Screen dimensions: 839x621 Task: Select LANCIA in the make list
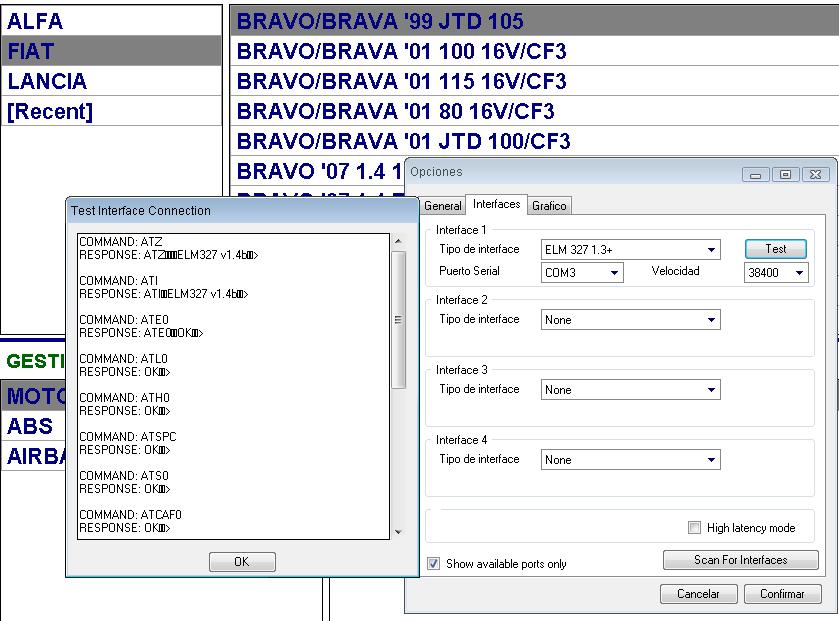111,81
